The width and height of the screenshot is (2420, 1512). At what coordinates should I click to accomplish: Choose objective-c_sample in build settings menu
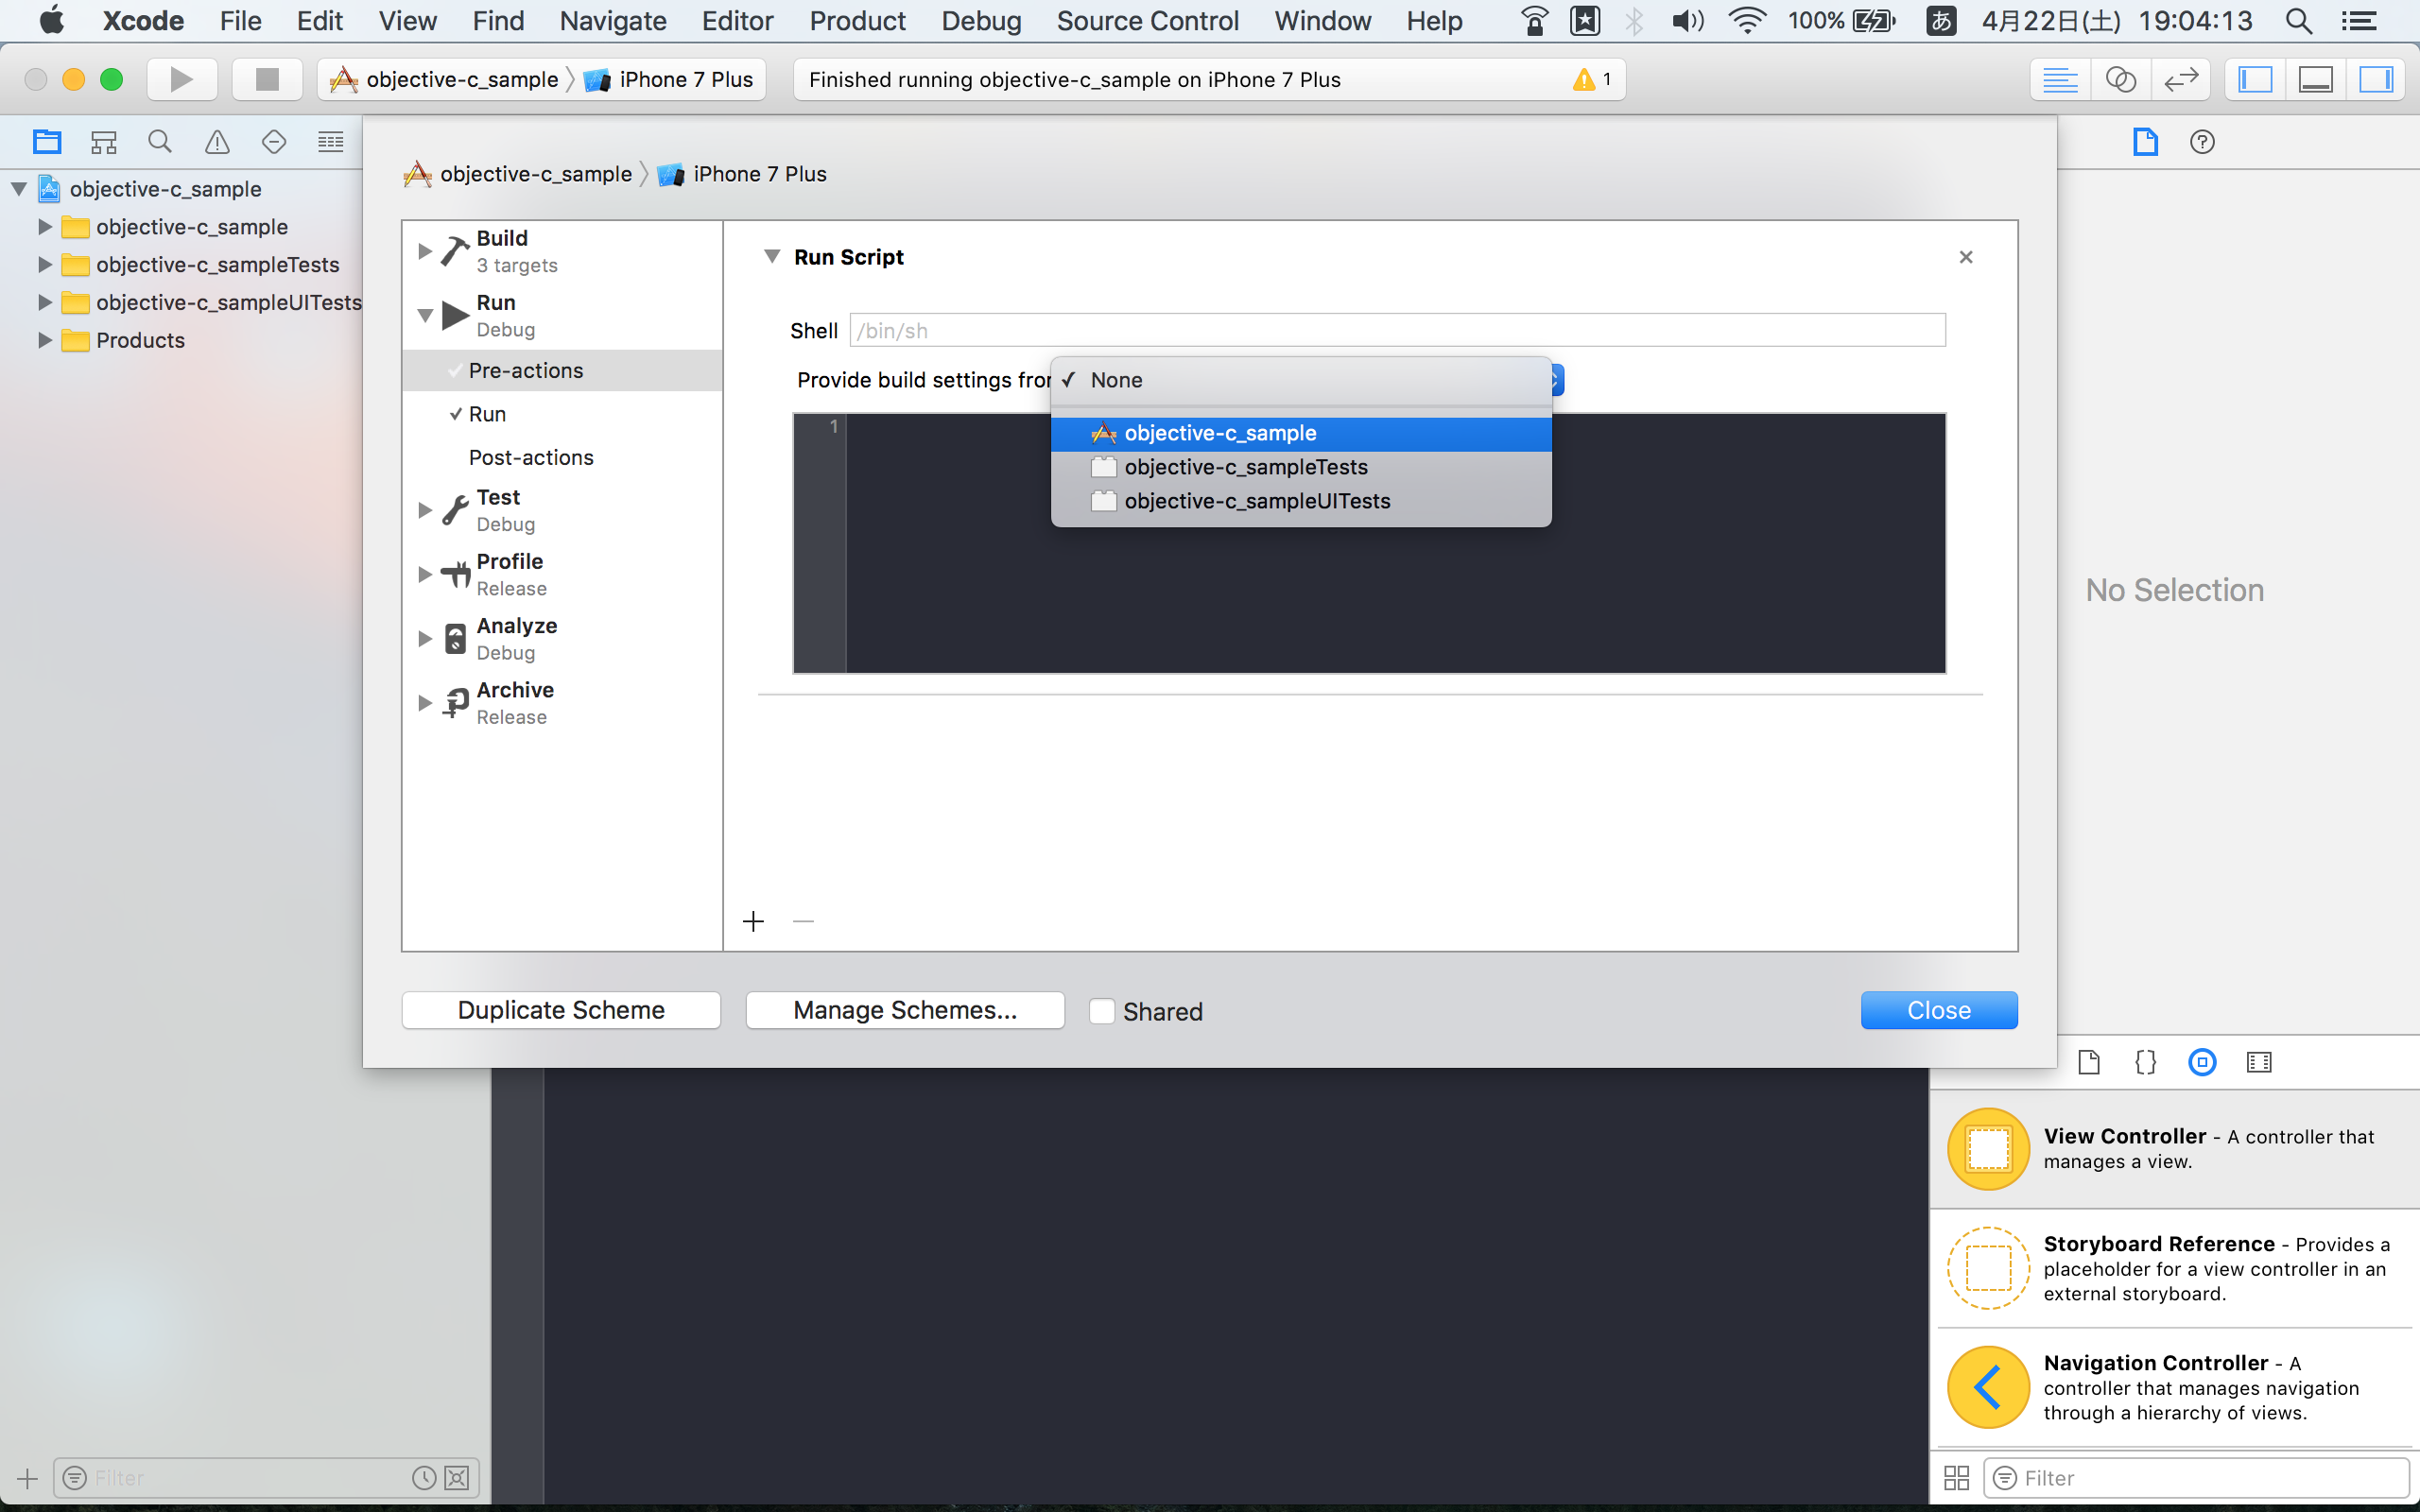(1301, 433)
